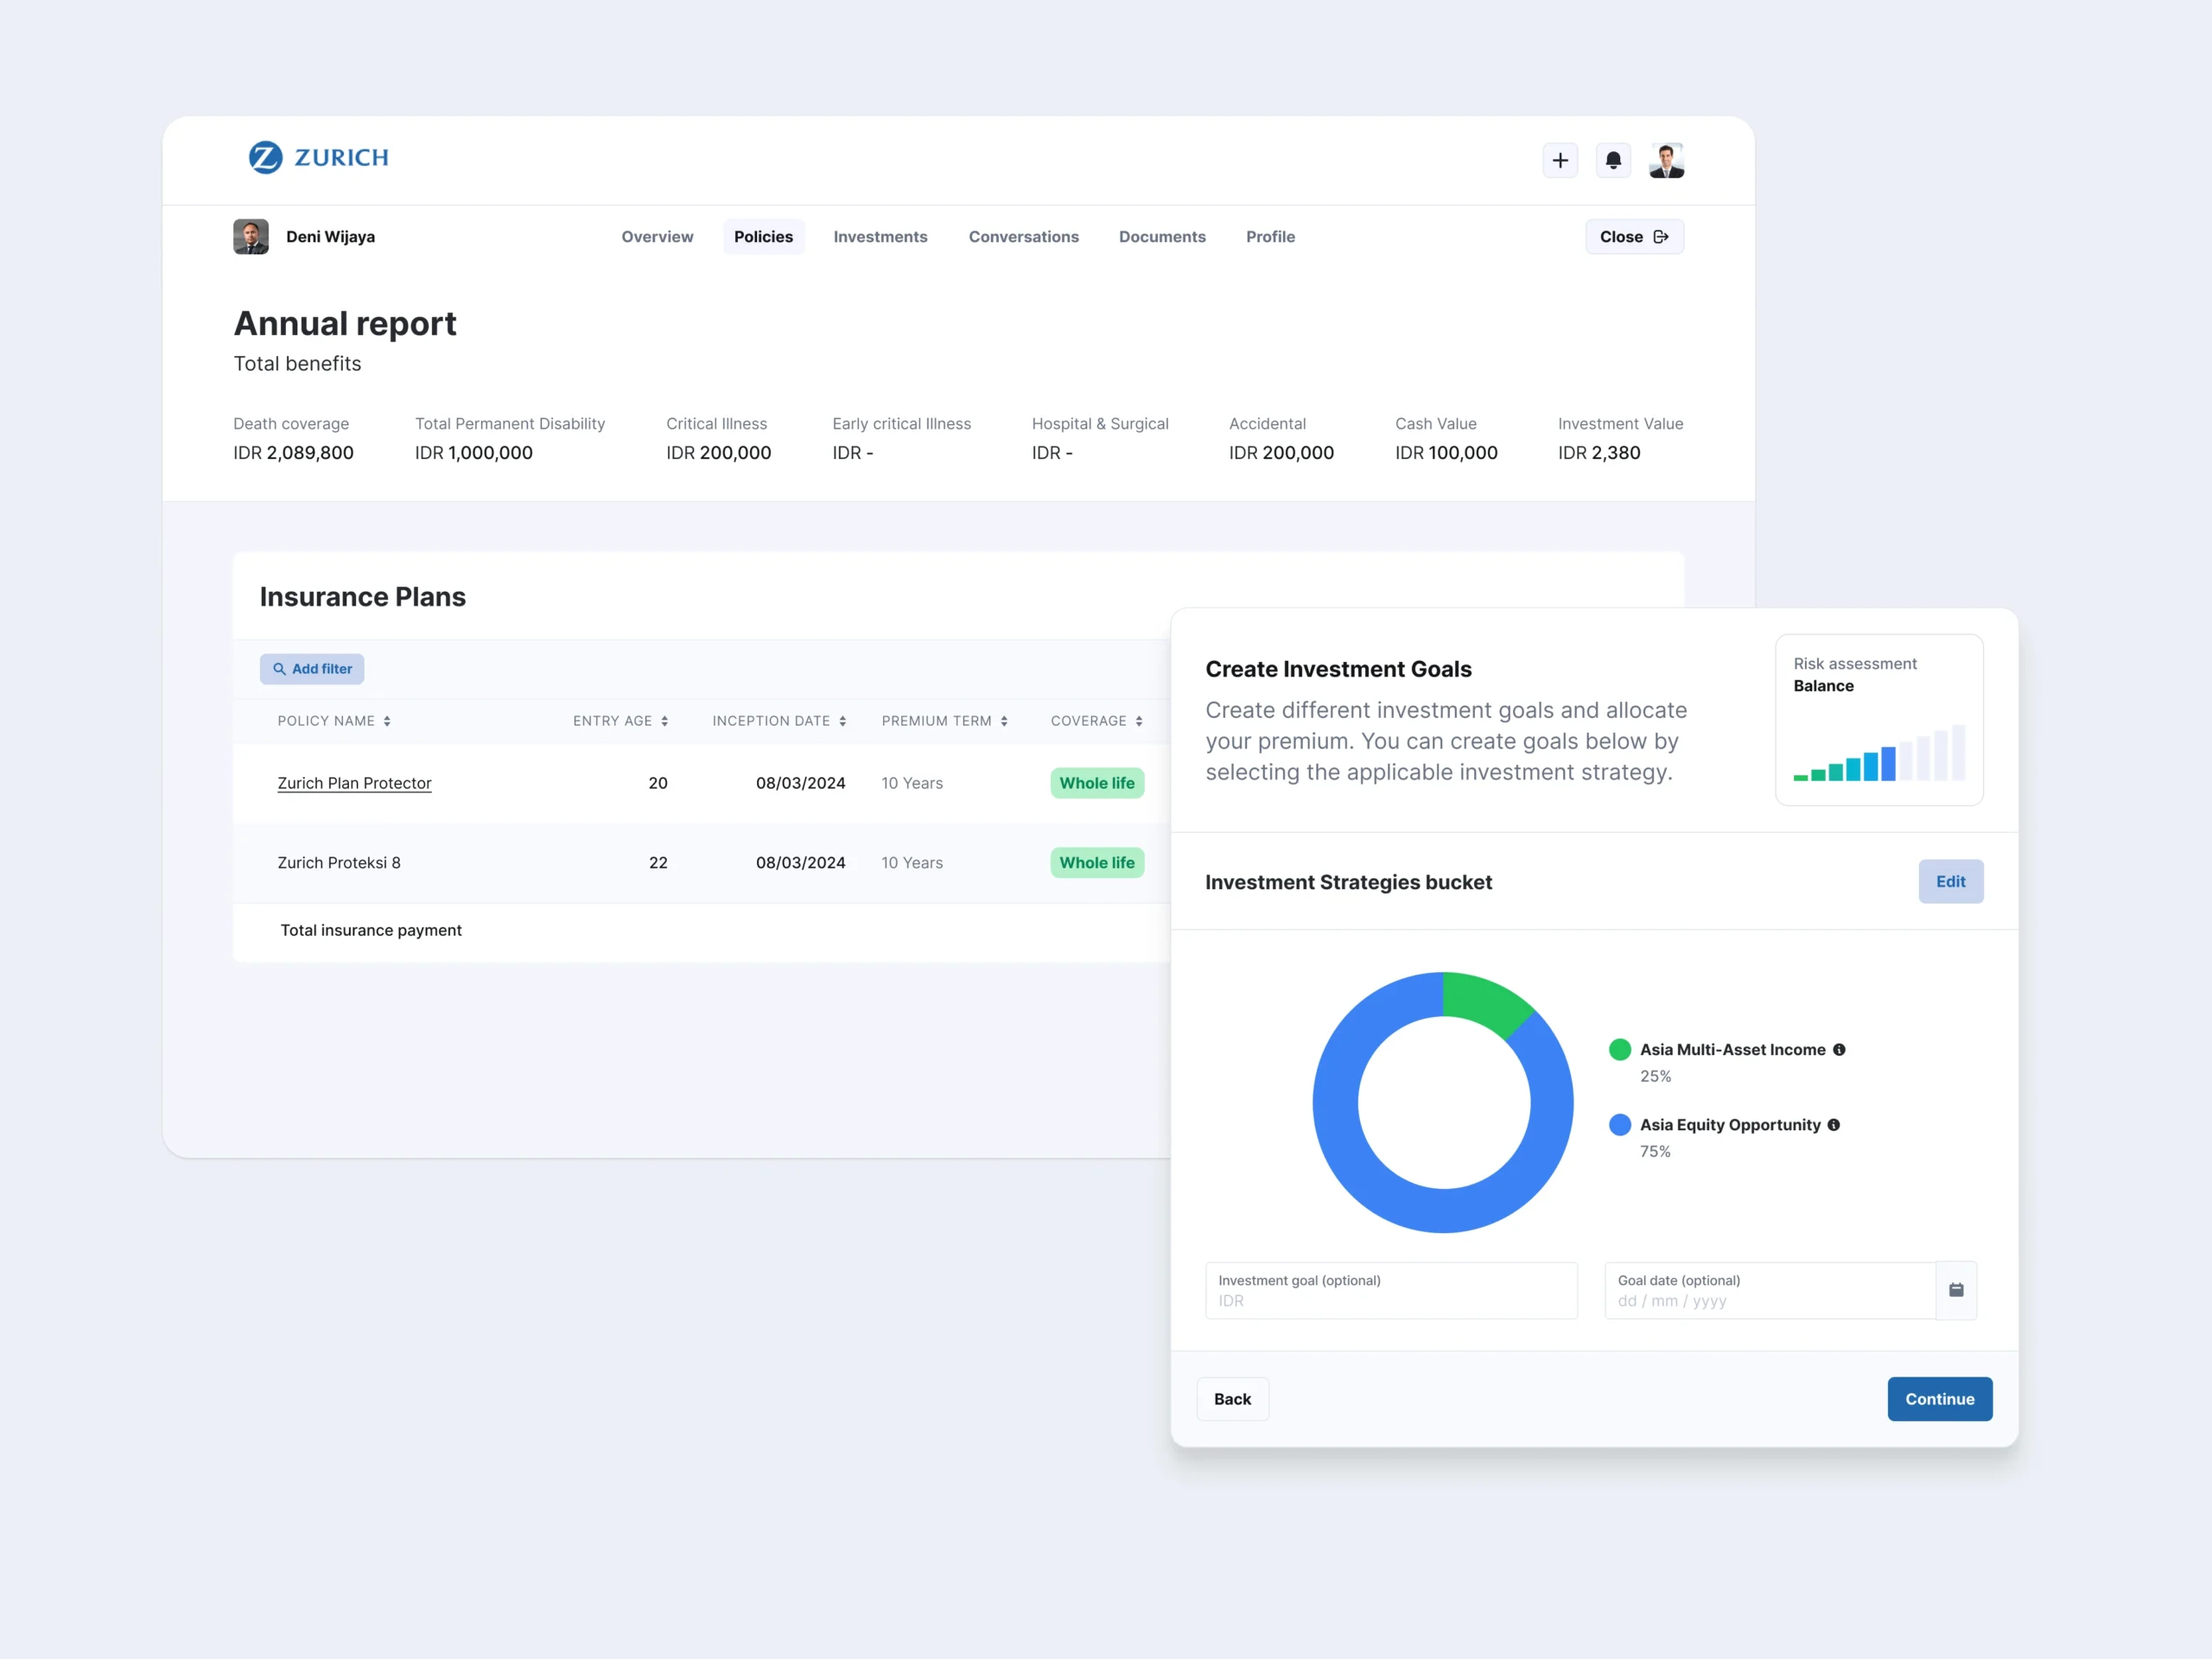
Task: Click the Zurich logo
Action: [318, 157]
